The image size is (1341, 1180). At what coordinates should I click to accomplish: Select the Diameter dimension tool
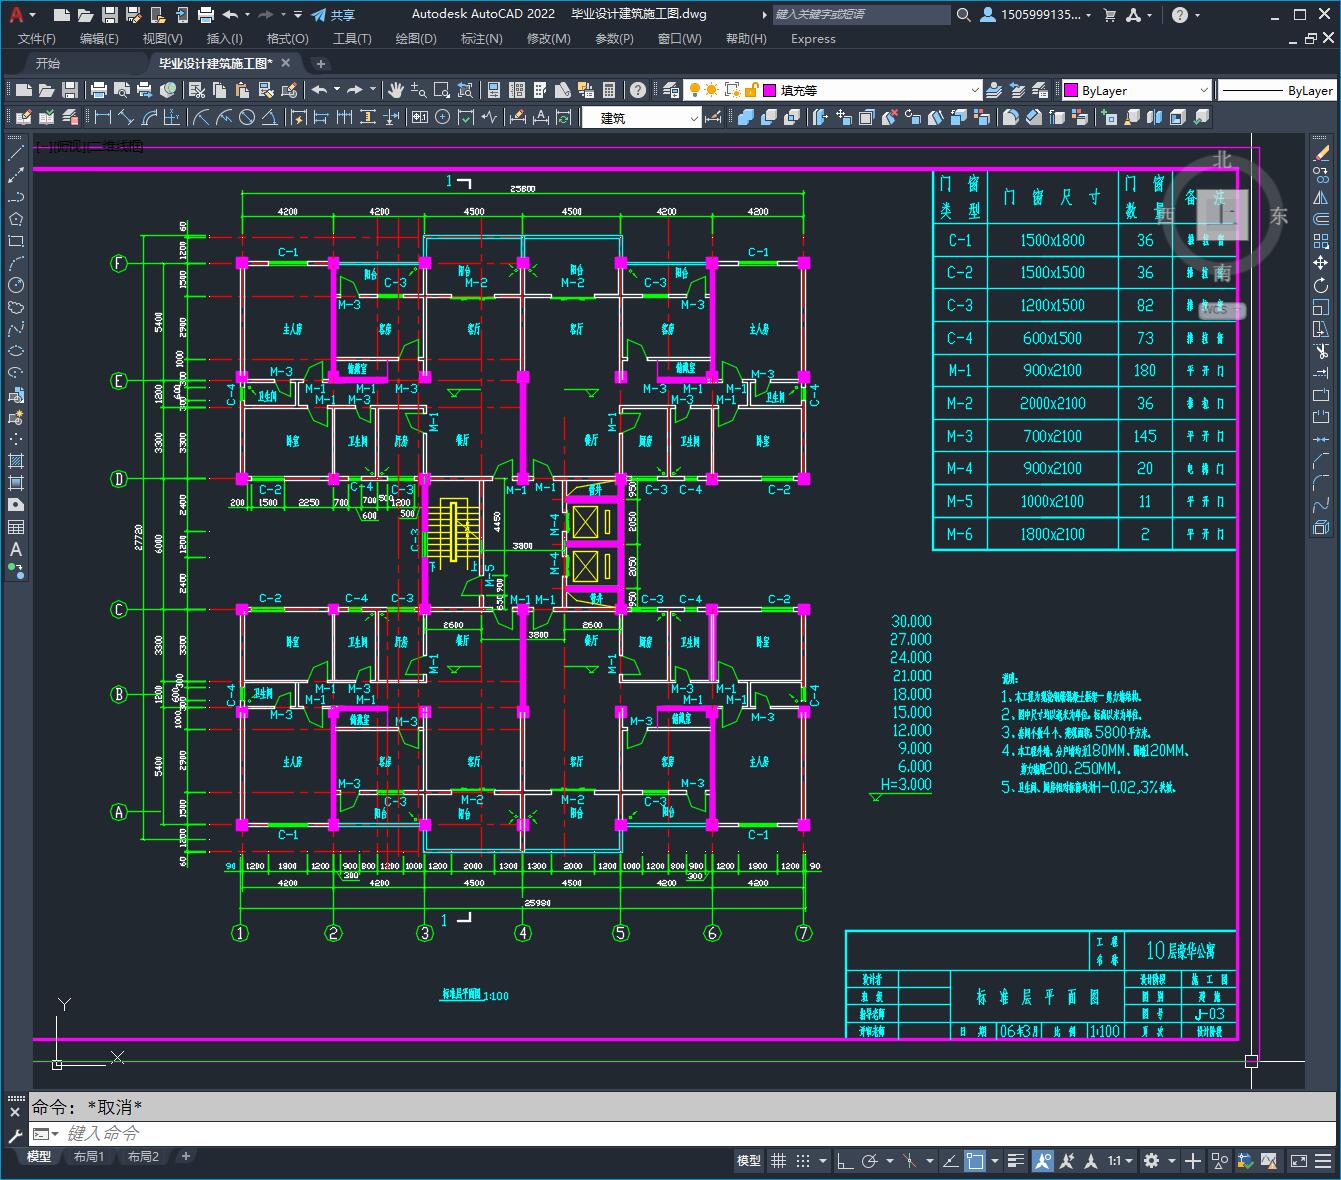point(247,117)
